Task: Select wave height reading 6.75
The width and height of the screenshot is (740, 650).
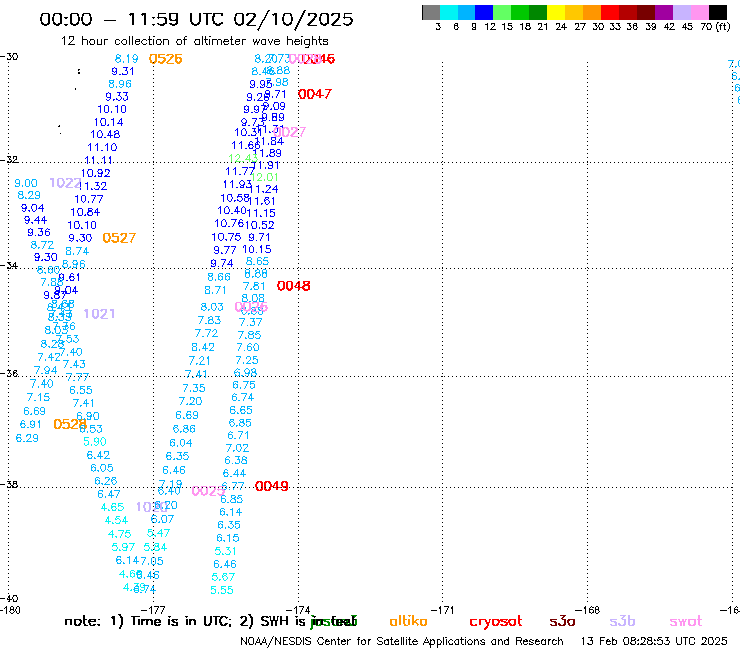Action: [x=244, y=385]
